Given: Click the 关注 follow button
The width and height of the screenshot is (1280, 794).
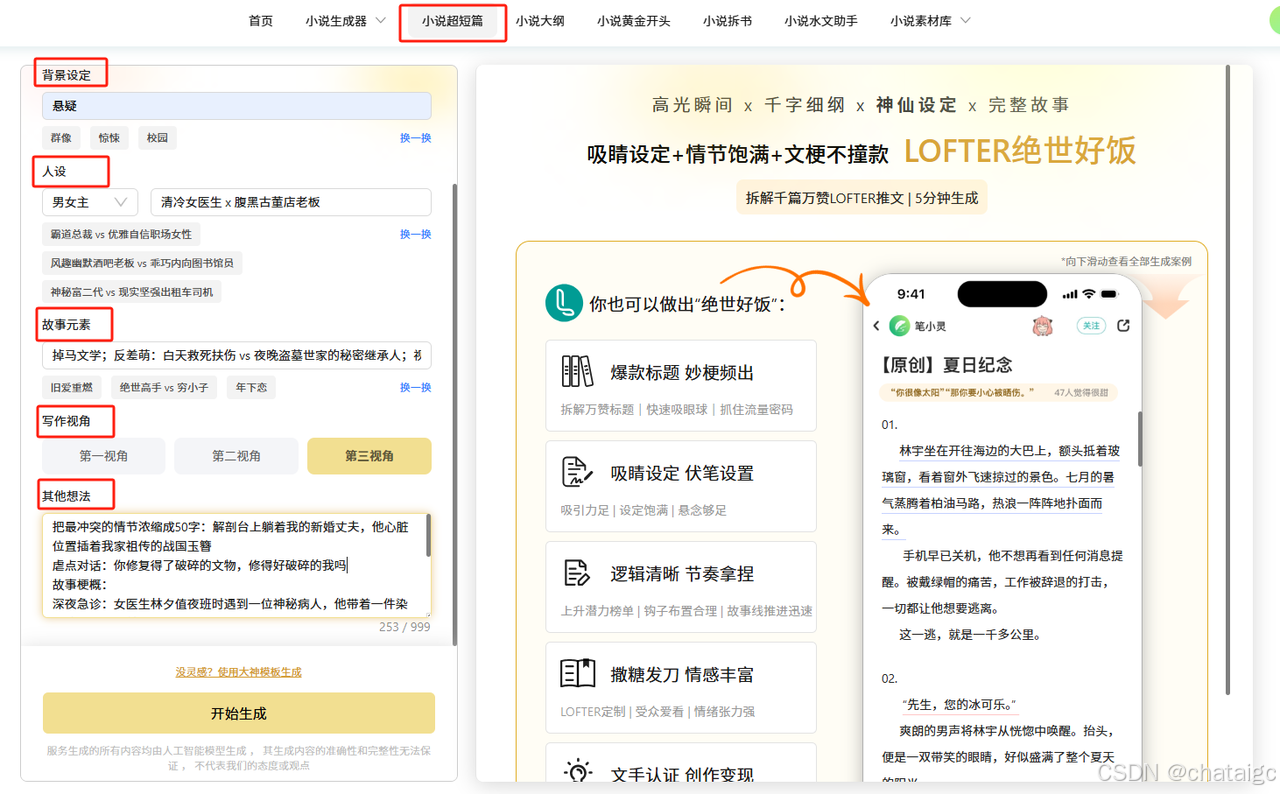Looking at the screenshot, I should click(x=1090, y=326).
